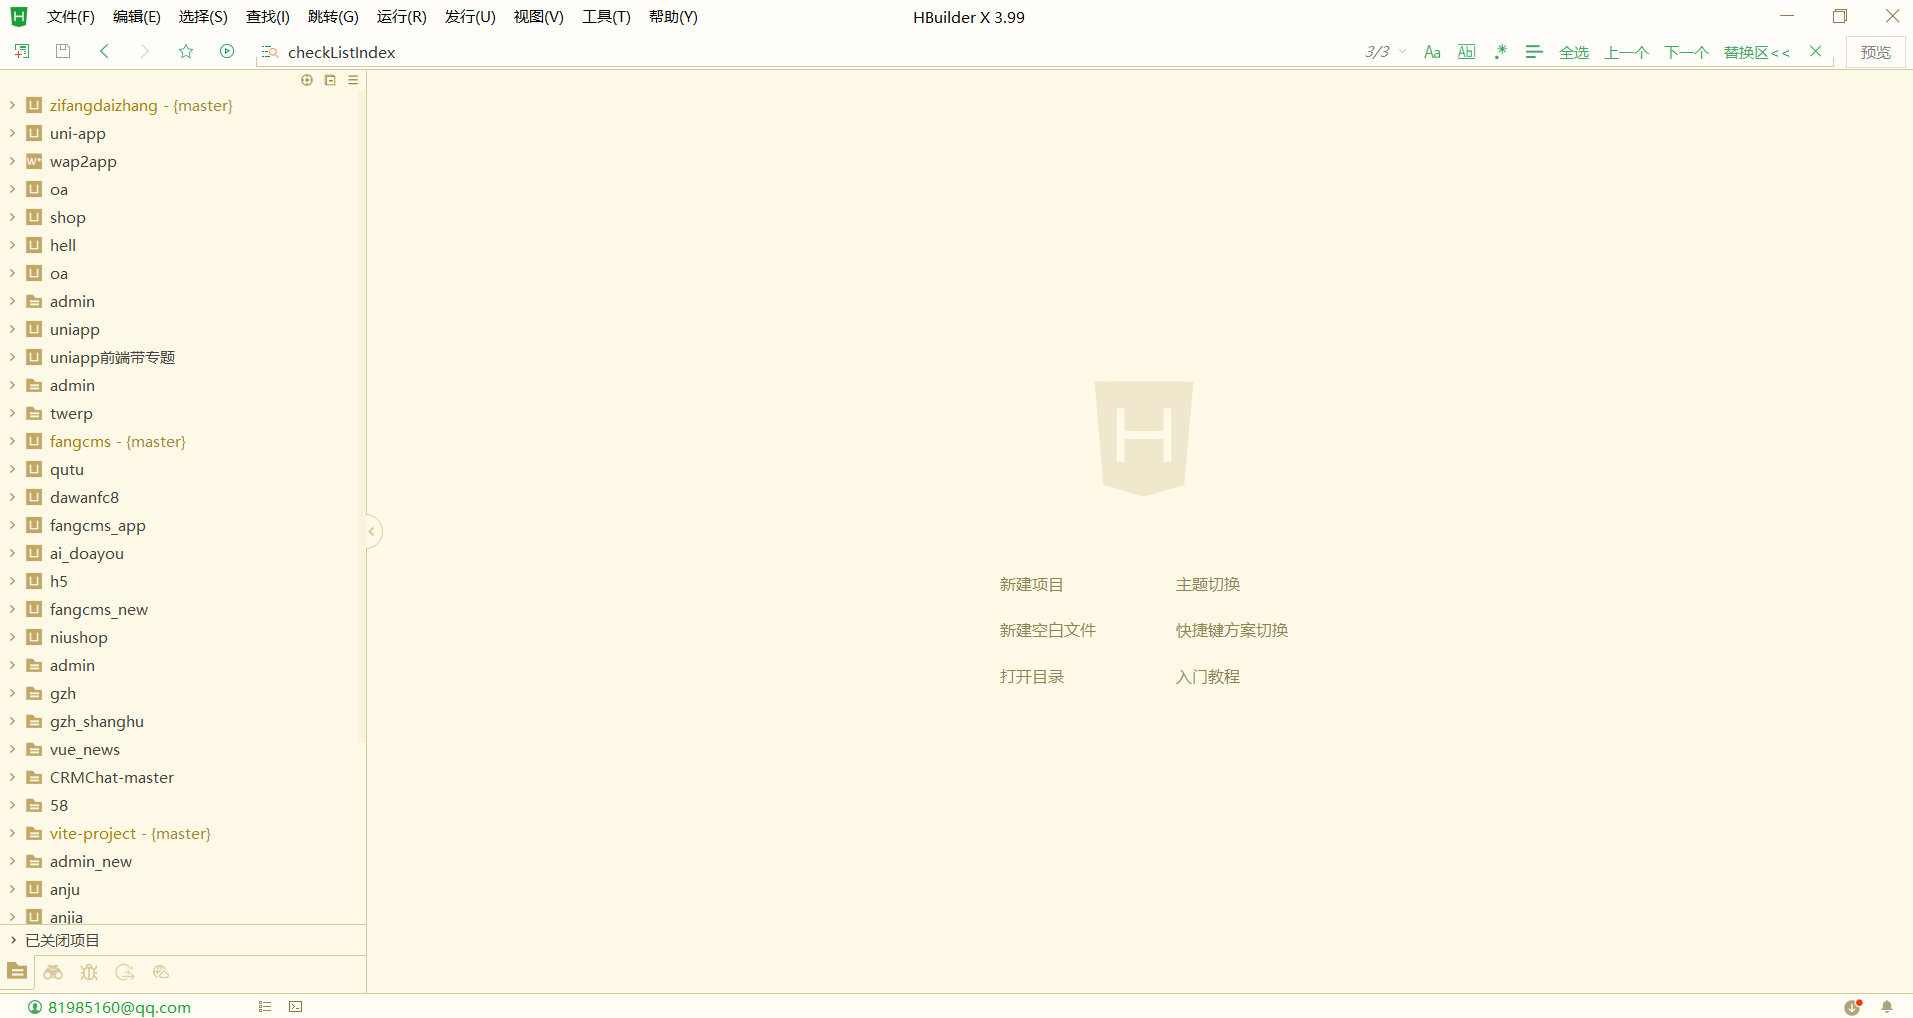This screenshot has height=1018, width=1913.
Task: Expand the shop project
Action: click(x=12, y=217)
